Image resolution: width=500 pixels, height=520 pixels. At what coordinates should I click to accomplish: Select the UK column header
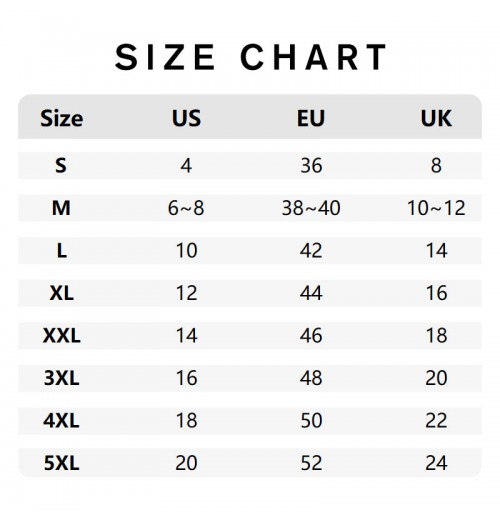coord(436,118)
